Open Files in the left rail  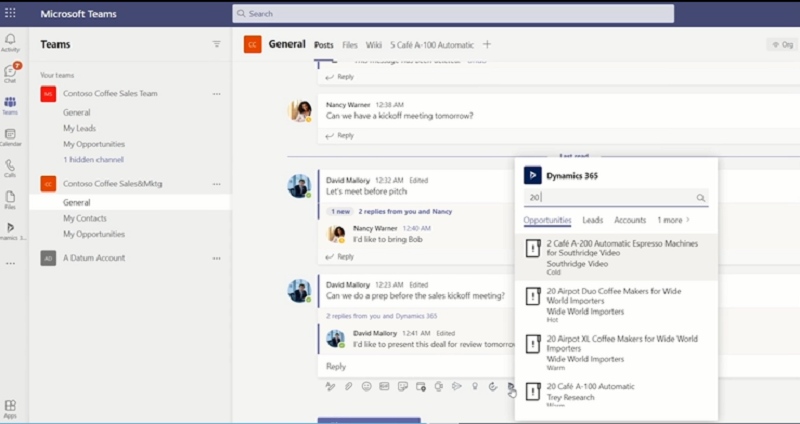(10, 200)
